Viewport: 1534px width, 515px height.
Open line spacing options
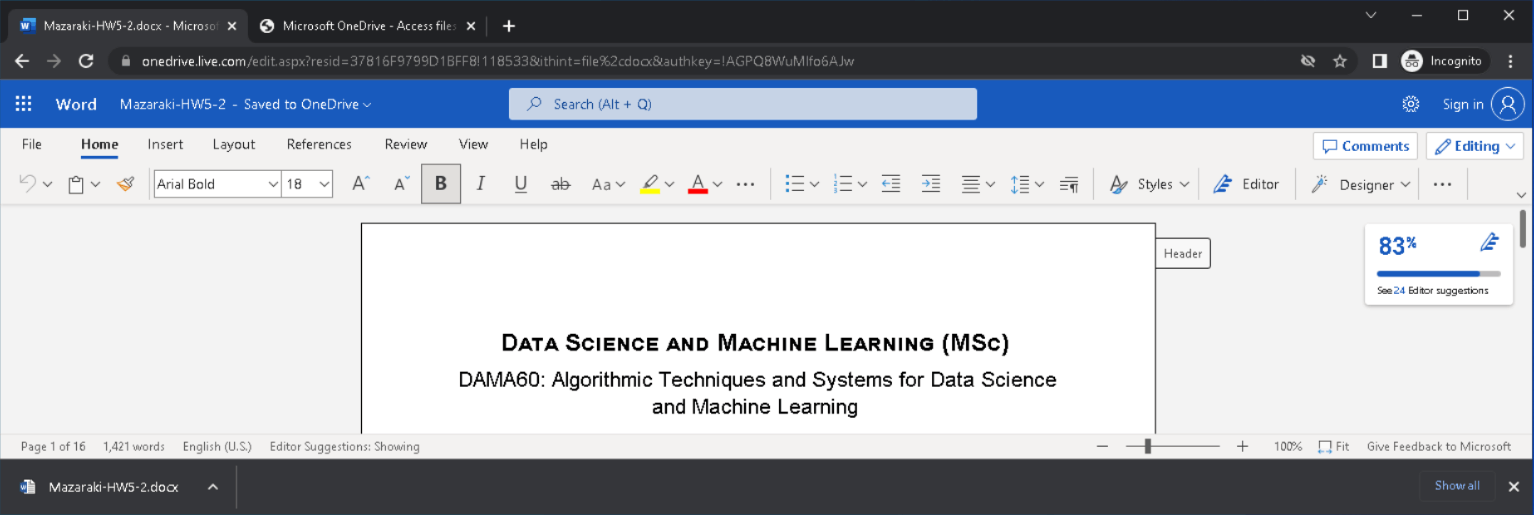[x=1027, y=184]
